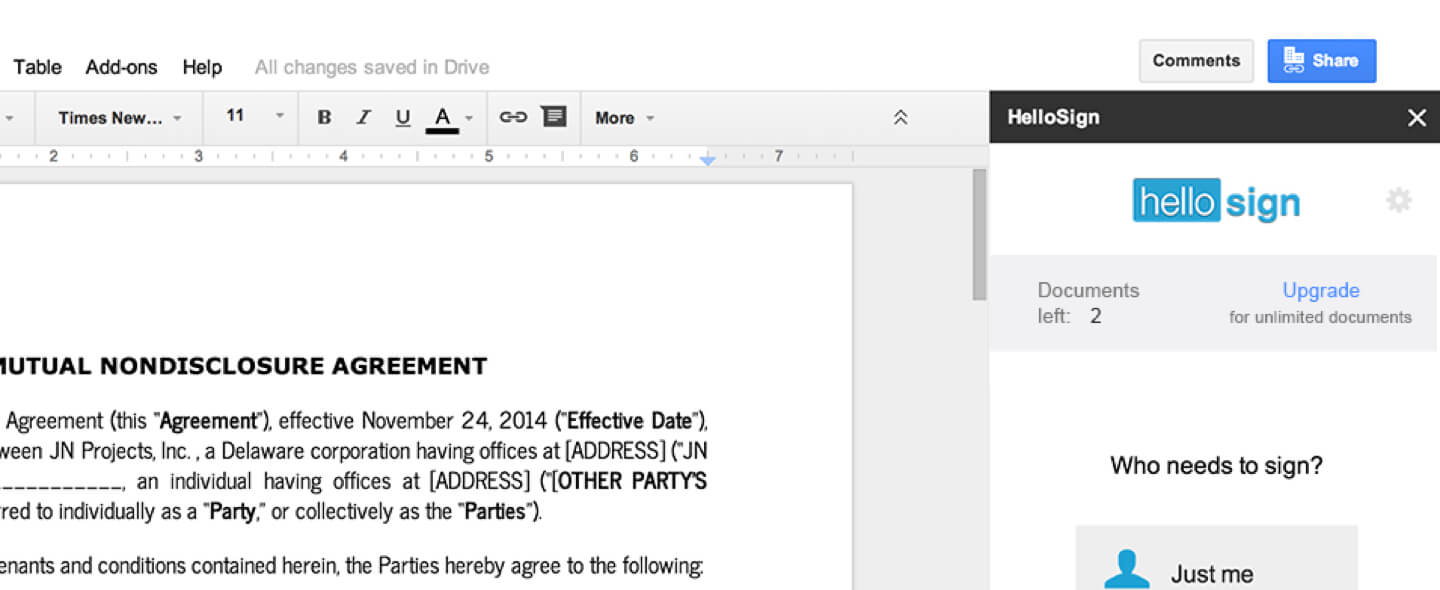The image size is (1440, 590).
Task: Toggle italic formatting
Action: click(363, 117)
